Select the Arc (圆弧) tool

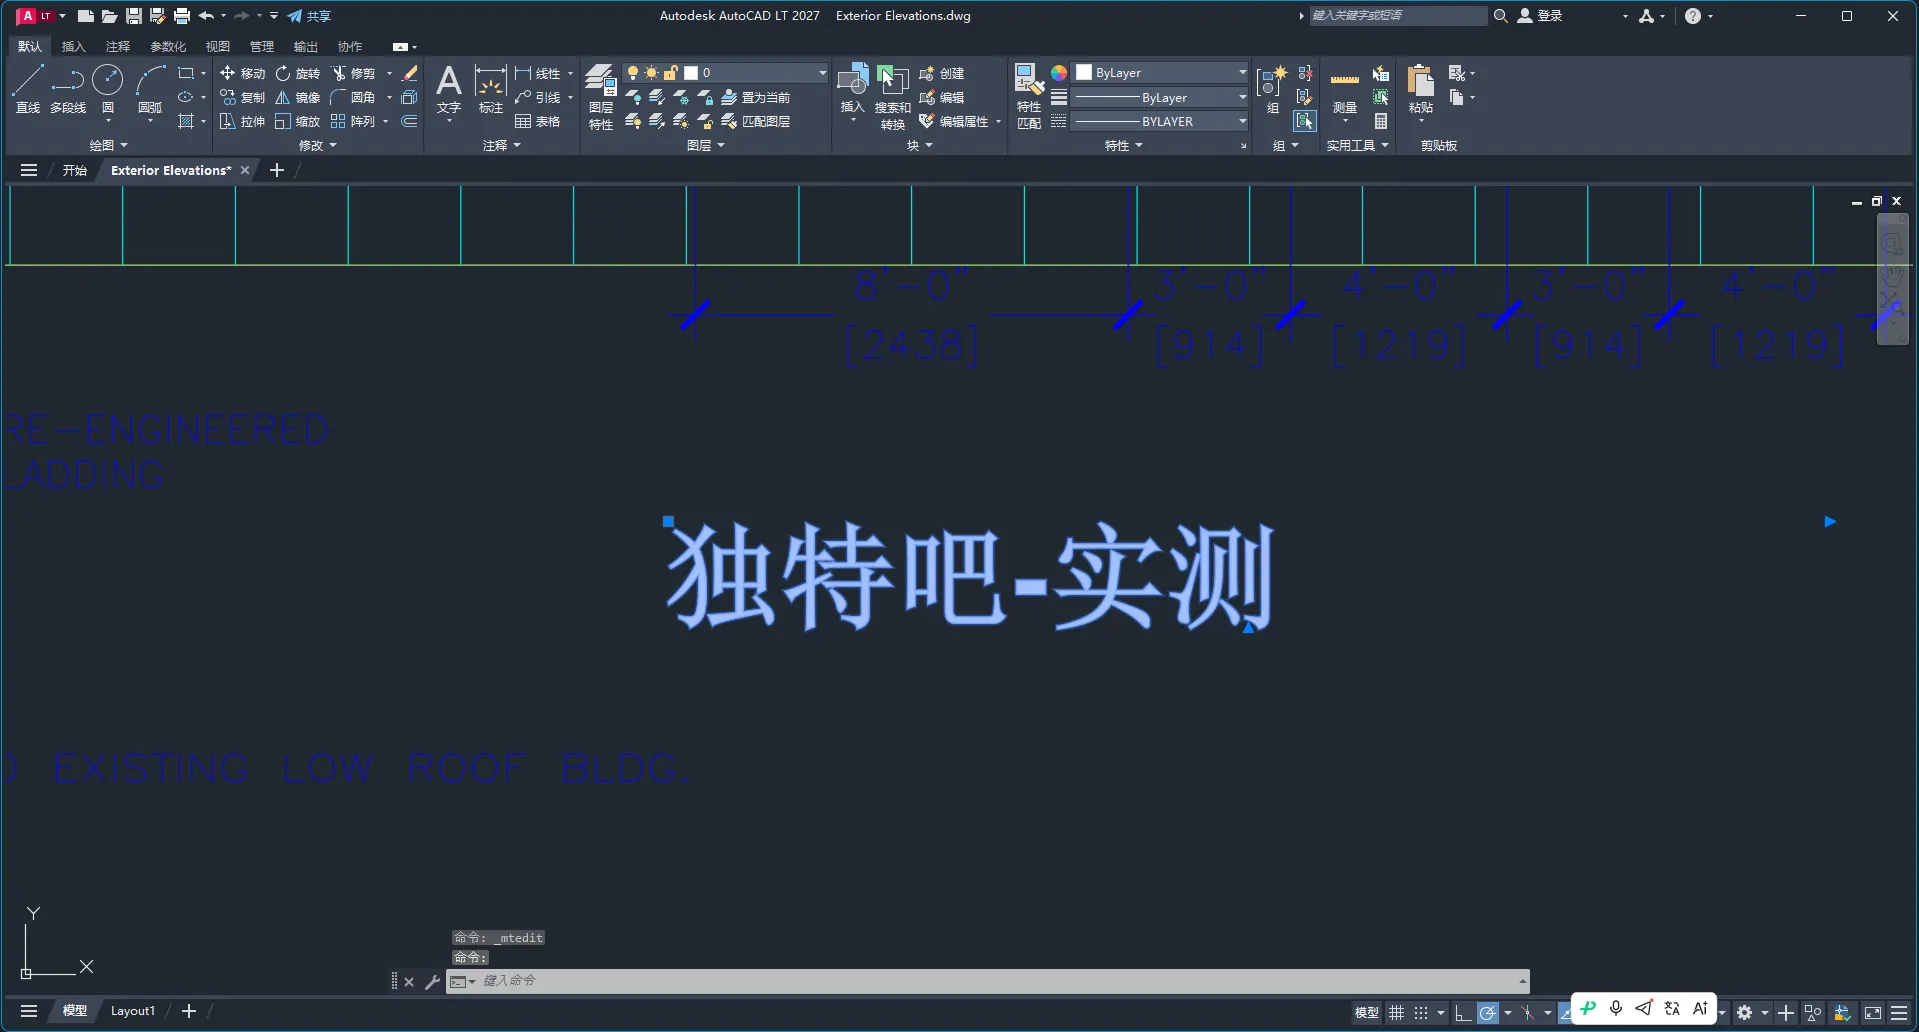point(150,88)
